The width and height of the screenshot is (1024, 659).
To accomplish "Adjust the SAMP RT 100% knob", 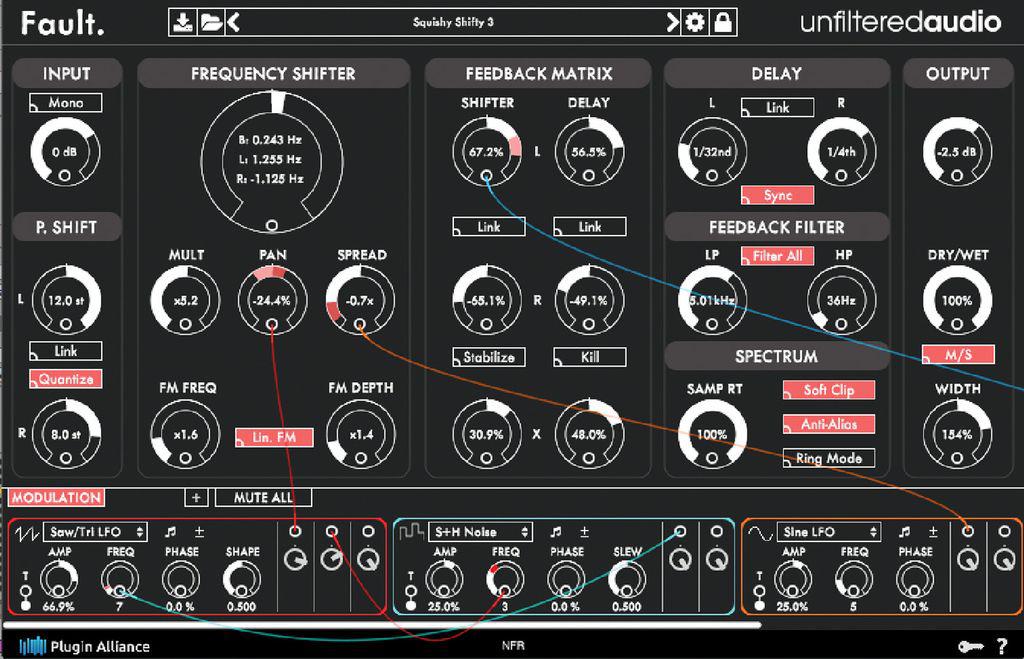I will pos(712,434).
